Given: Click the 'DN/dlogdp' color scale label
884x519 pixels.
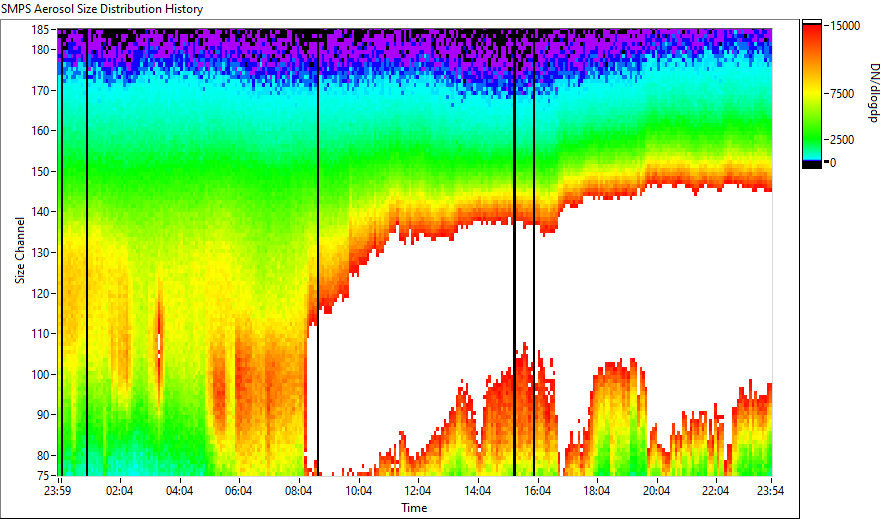Looking at the screenshot, I should (873, 93).
